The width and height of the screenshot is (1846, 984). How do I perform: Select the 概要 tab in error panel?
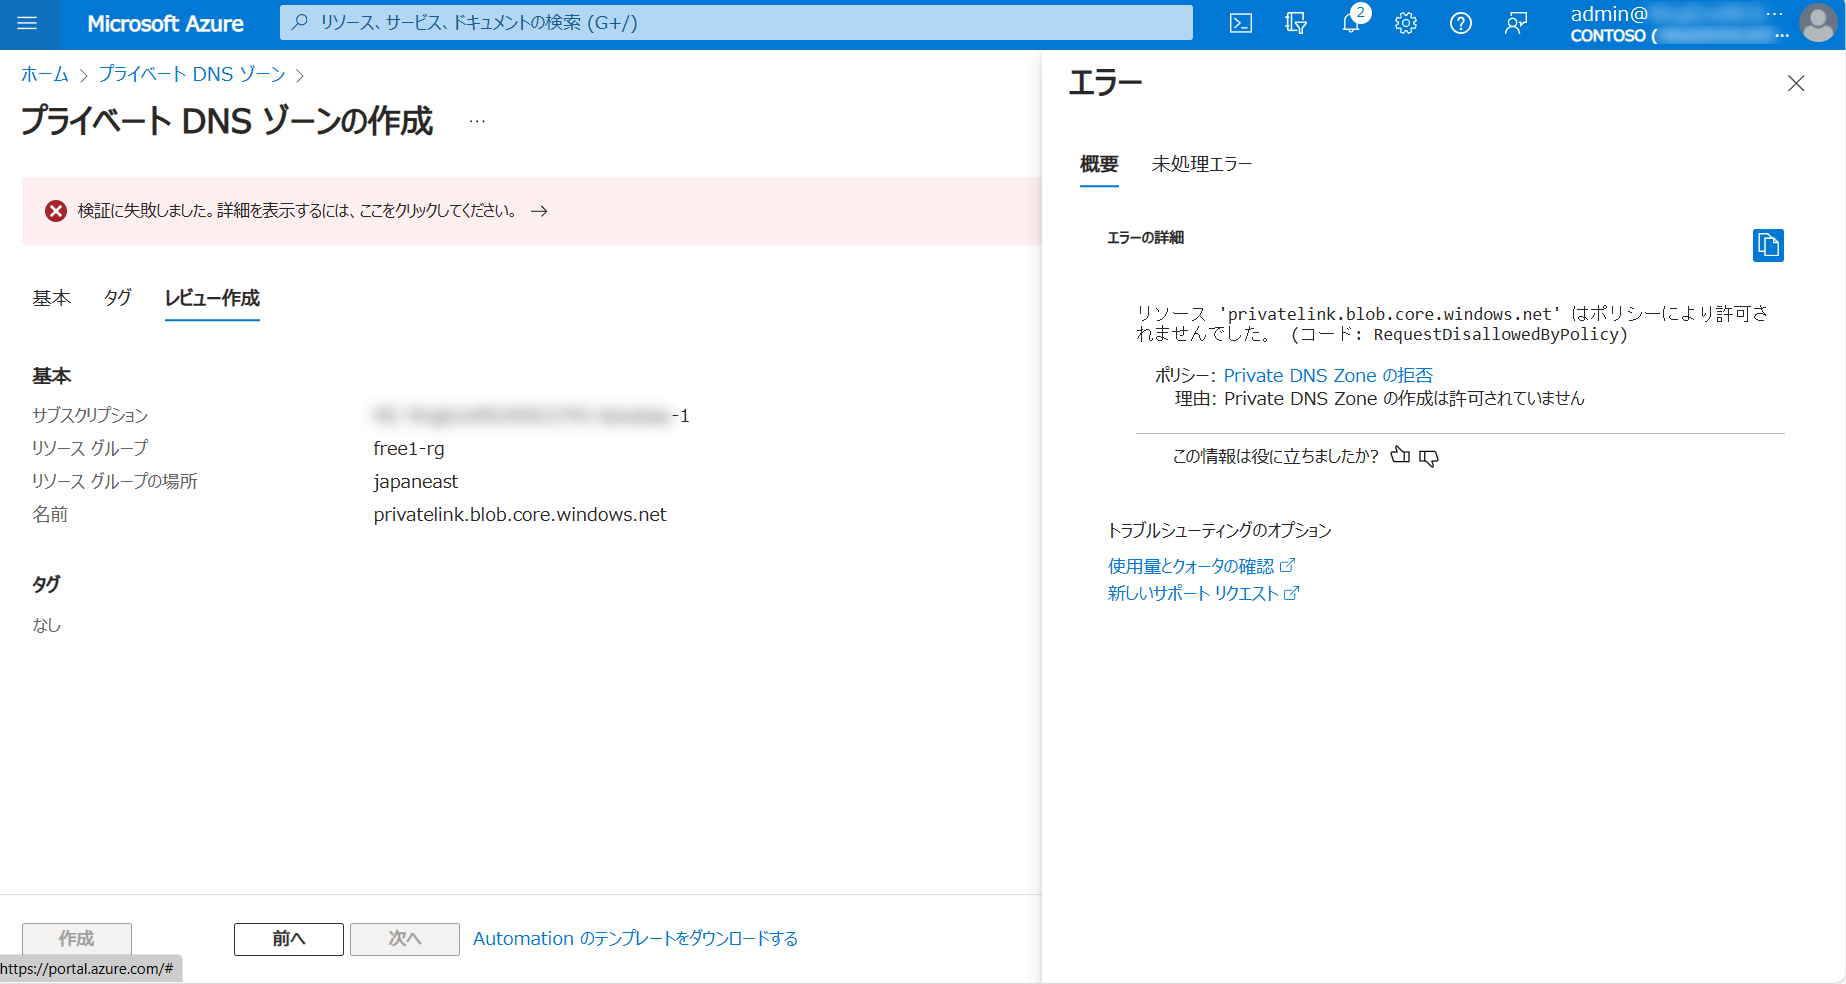coord(1099,164)
